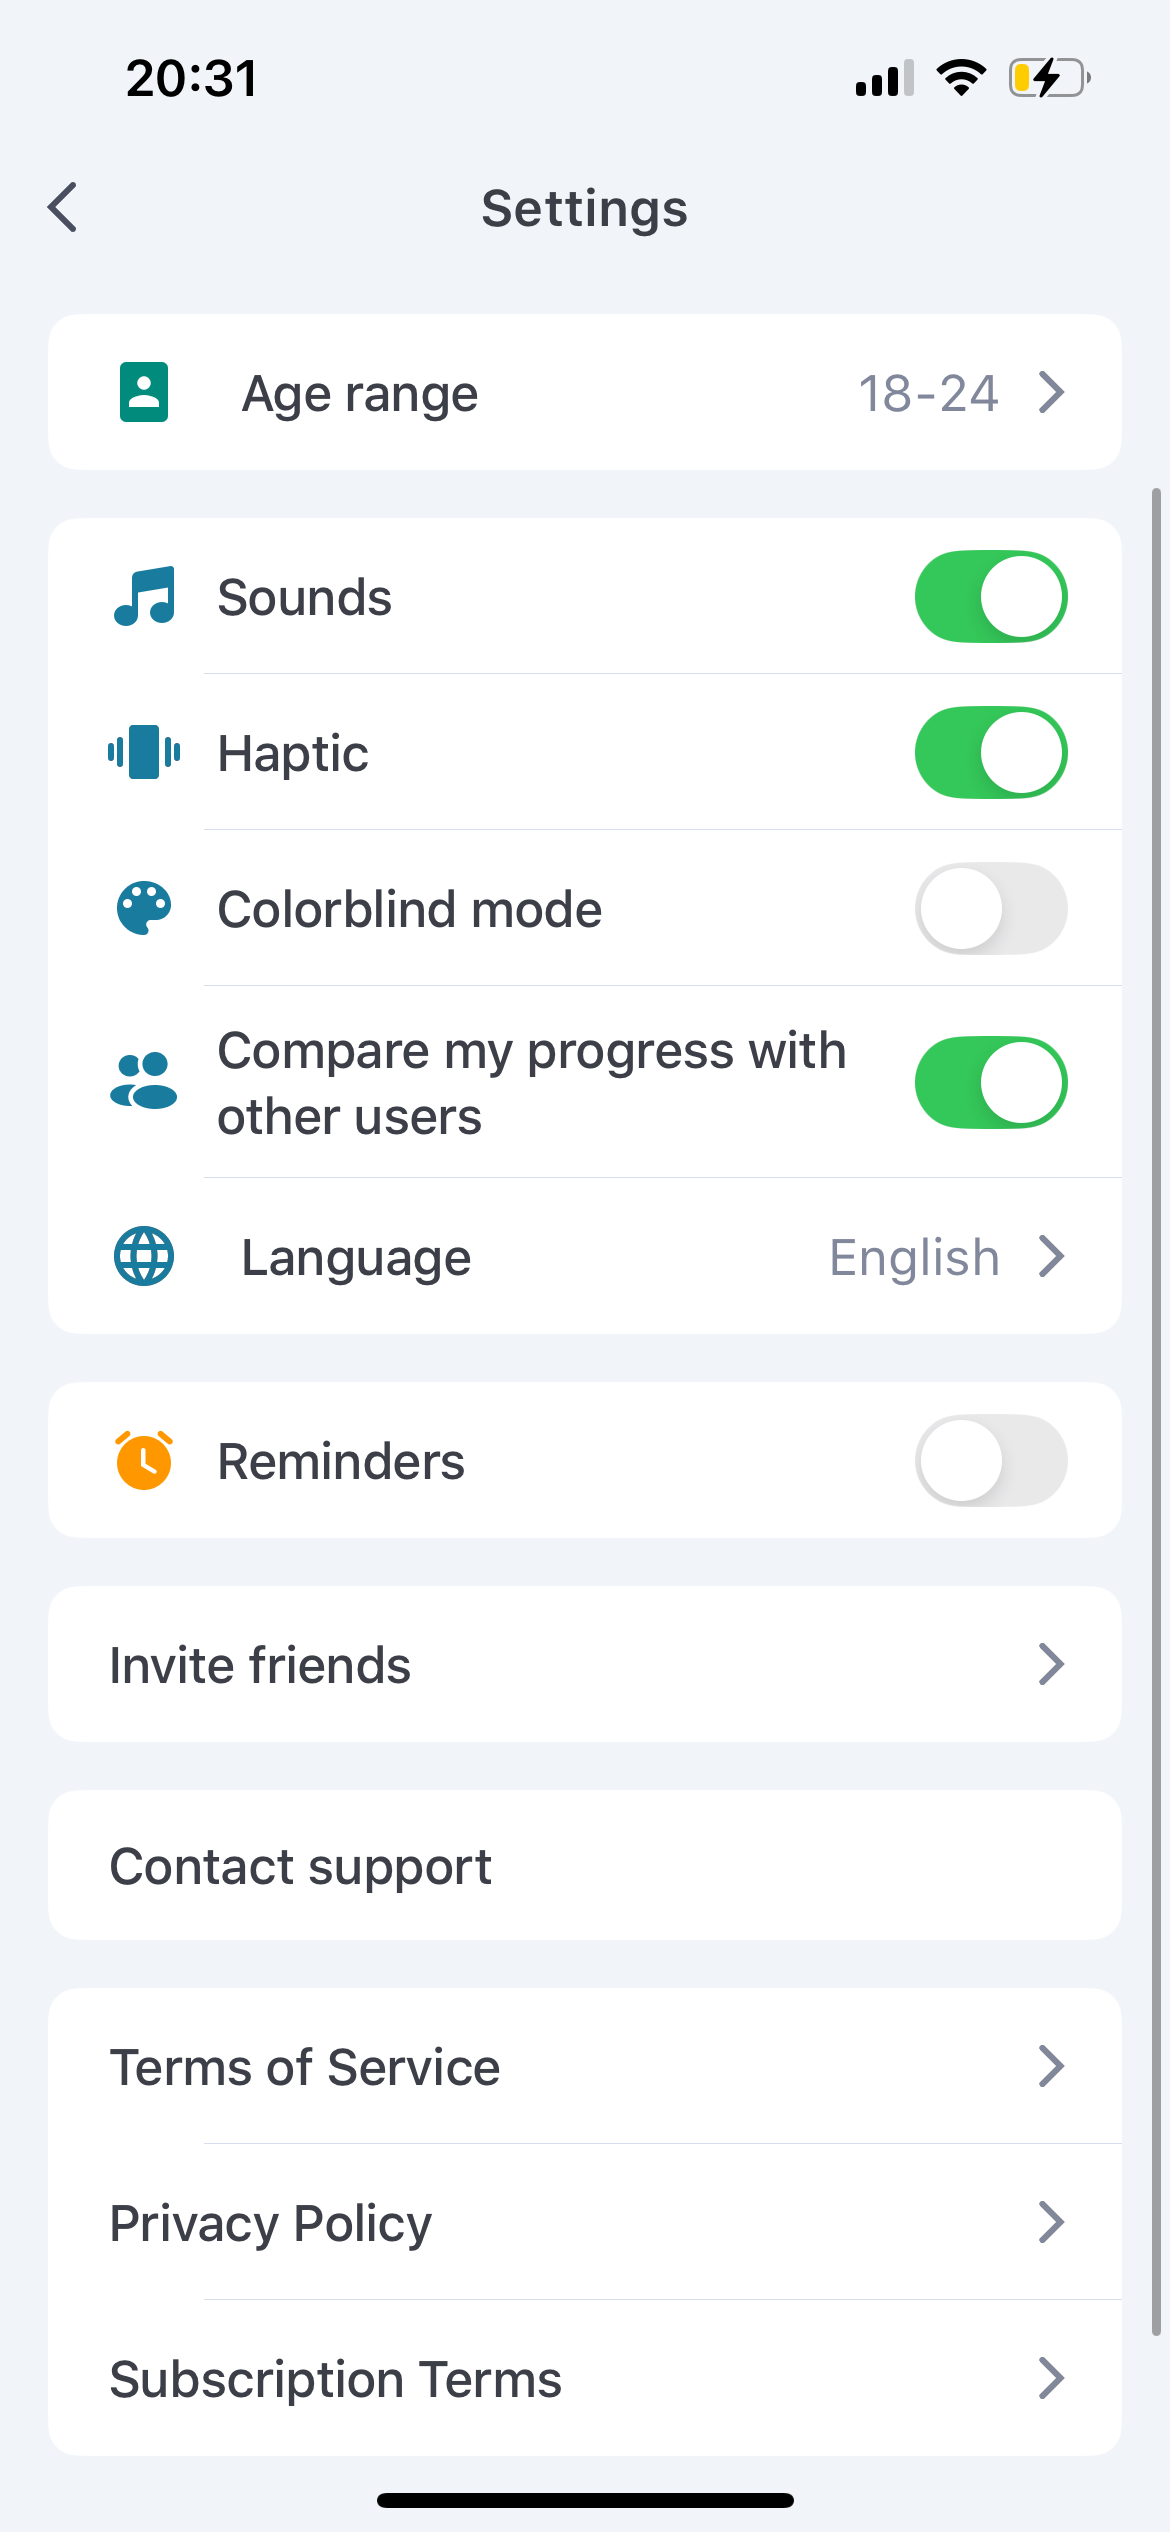Enable the Colorblind mode switch

[x=990, y=908]
